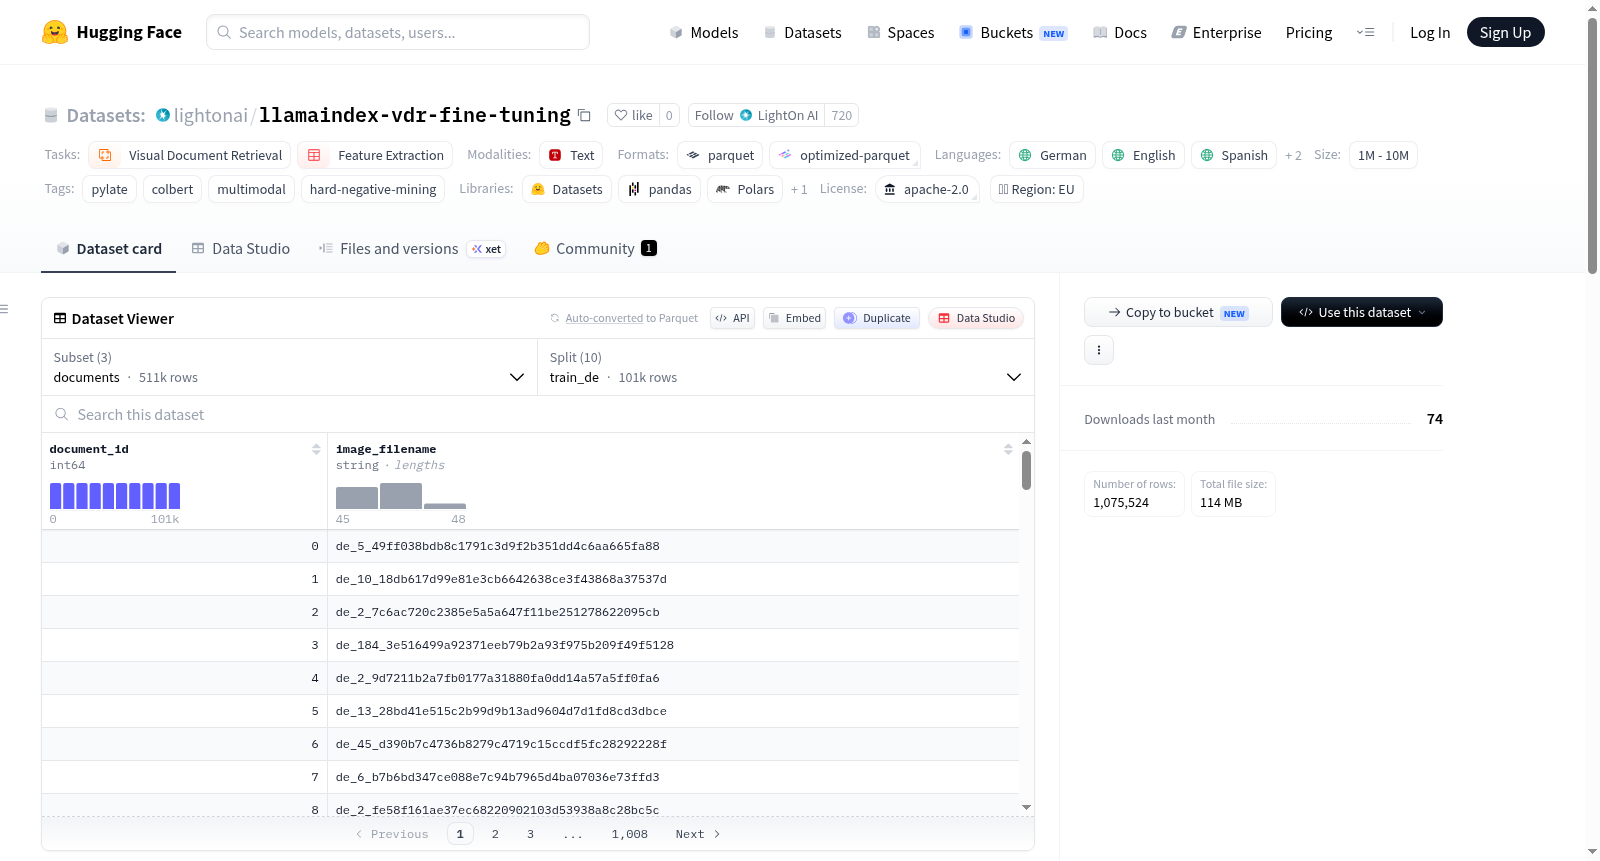Screen dimensions: 1600x861
Task: Go to page 2 of results
Action: click(495, 834)
